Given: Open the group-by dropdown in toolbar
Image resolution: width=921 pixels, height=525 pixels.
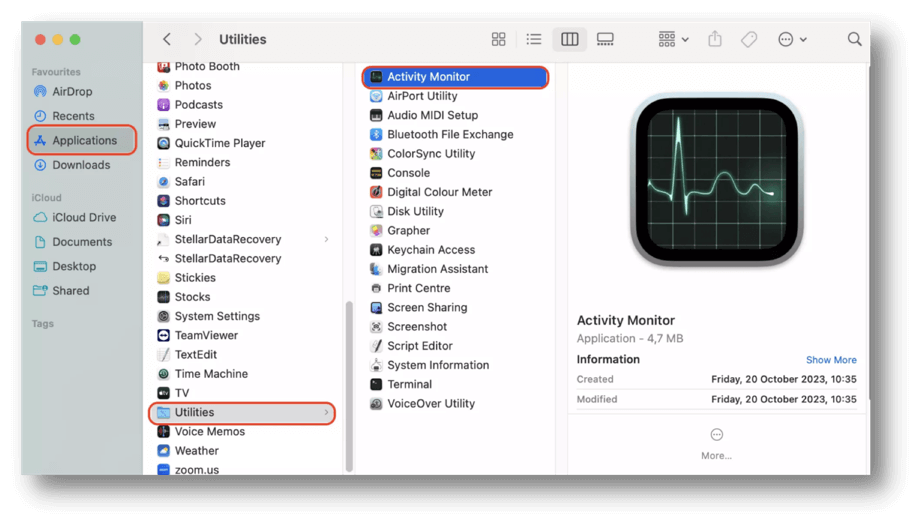Looking at the screenshot, I should 673,39.
